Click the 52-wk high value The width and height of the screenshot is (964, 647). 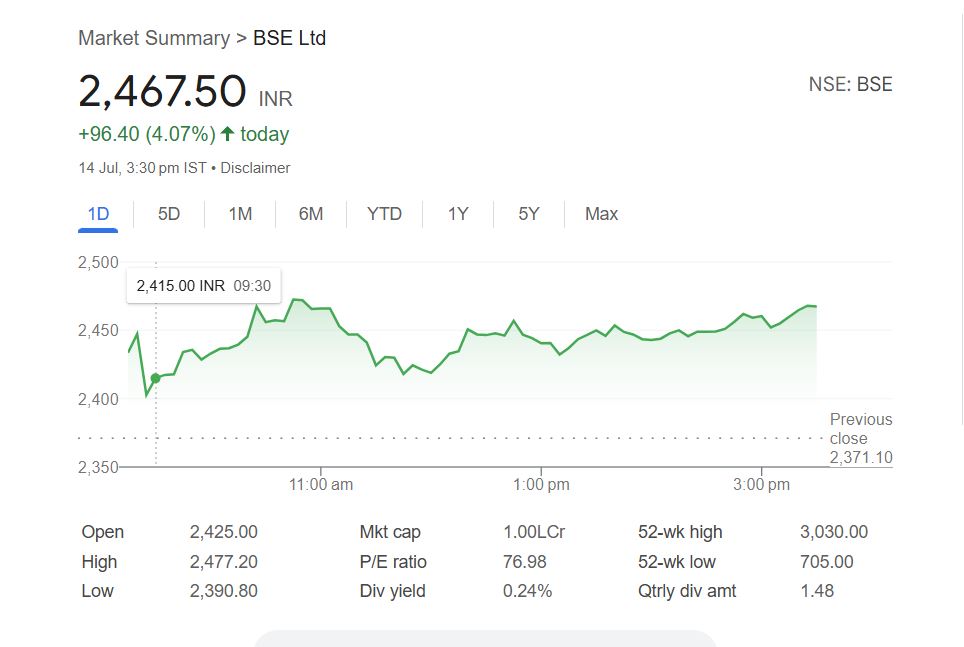click(x=834, y=532)
